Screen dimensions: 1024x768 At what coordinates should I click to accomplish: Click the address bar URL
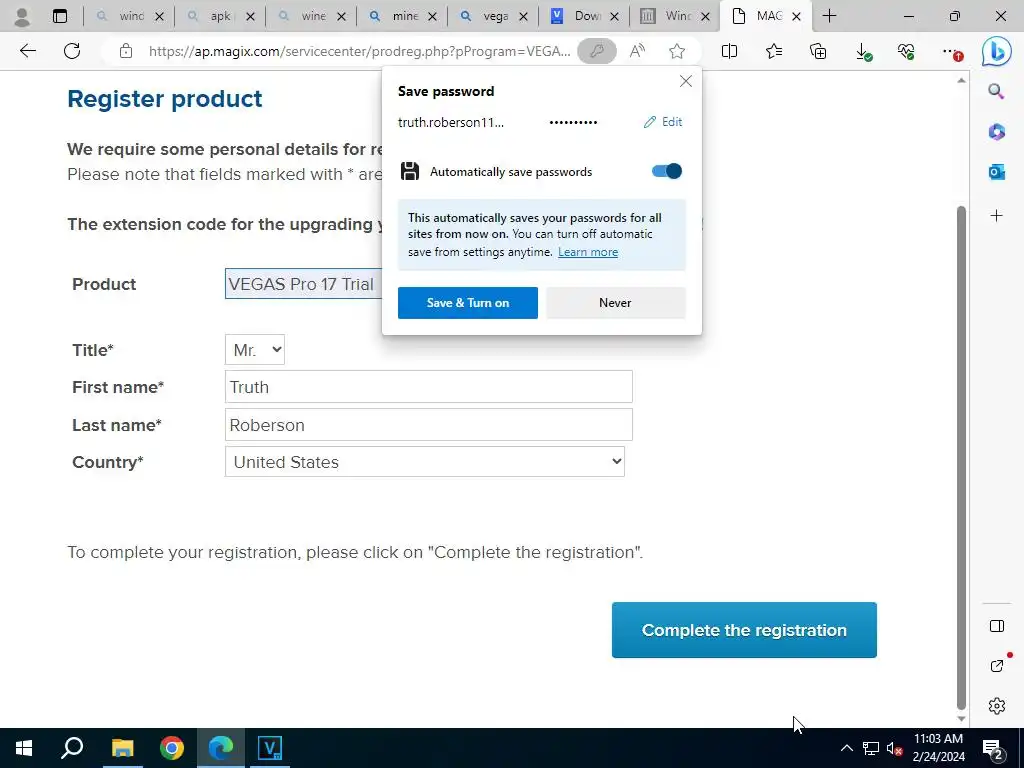pos(359,51)
